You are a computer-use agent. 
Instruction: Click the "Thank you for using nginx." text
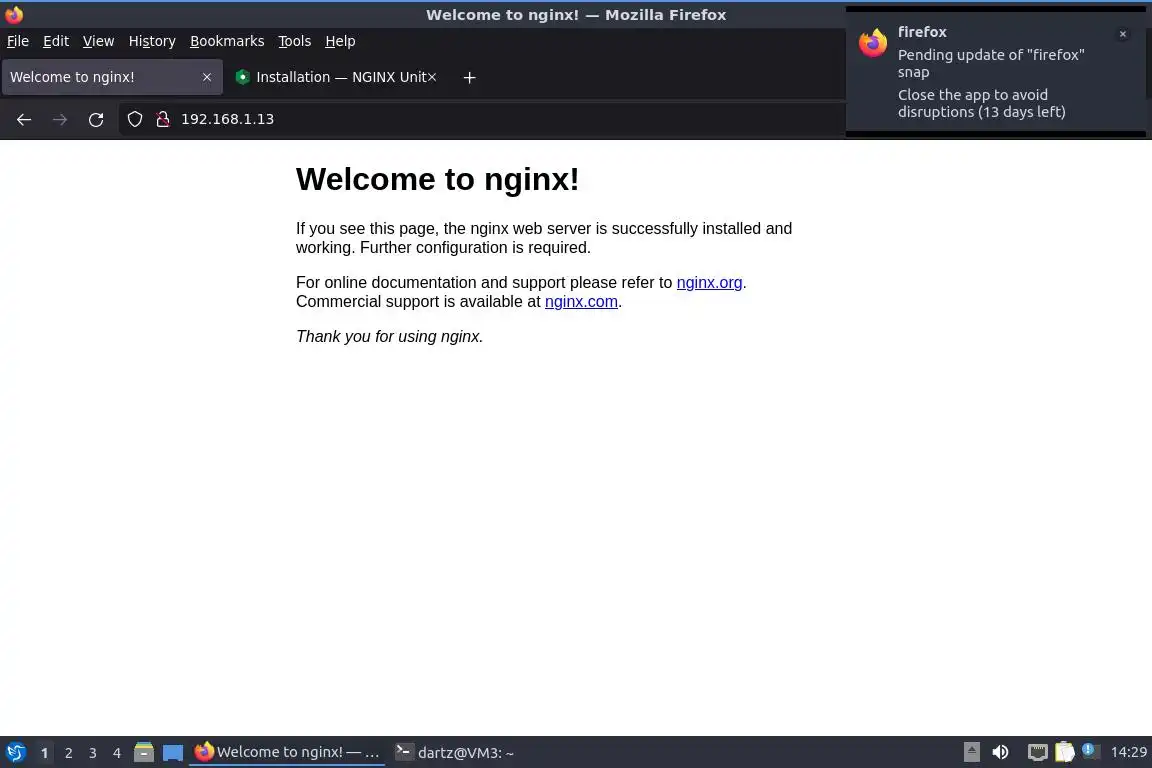point(389,337)
